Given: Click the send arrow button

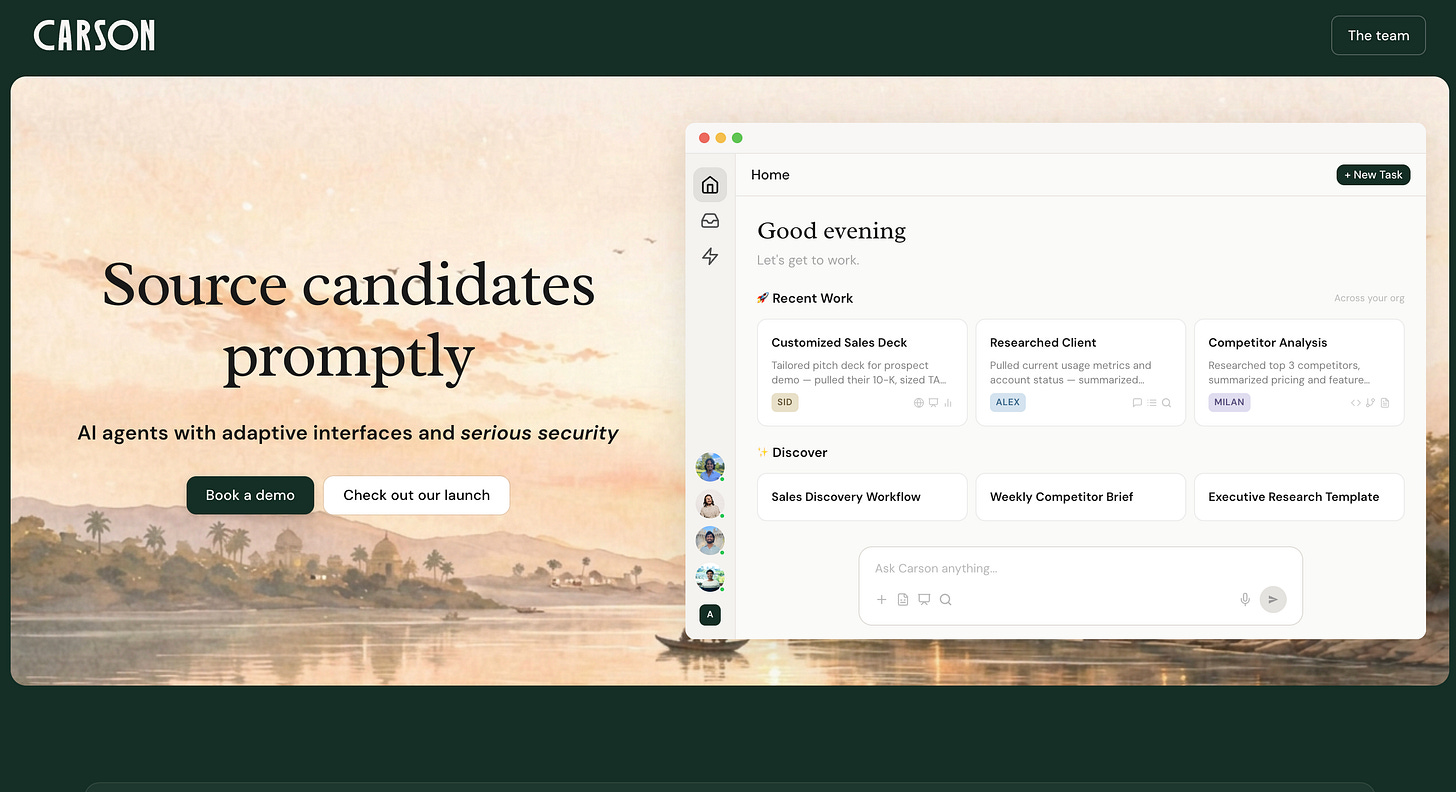Looking at the screenshot, I should click(x=1273, y=599).
